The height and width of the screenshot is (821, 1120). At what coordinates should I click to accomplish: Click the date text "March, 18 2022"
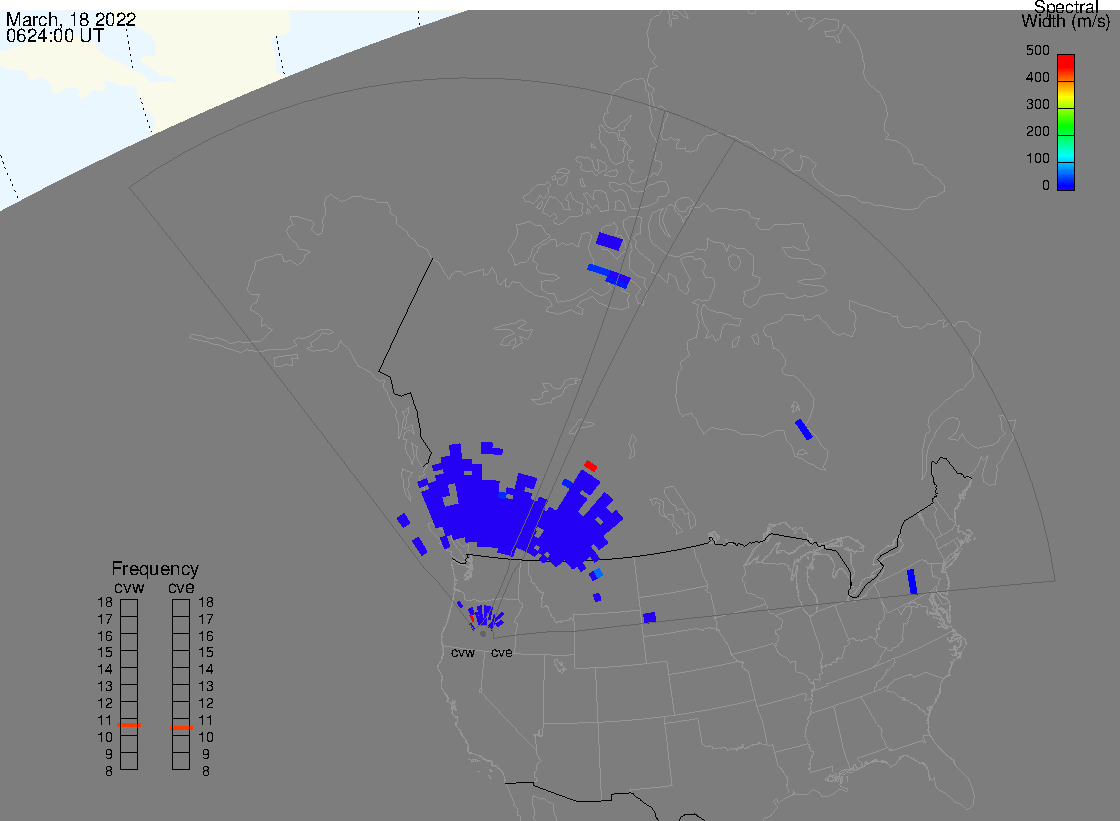71,19
